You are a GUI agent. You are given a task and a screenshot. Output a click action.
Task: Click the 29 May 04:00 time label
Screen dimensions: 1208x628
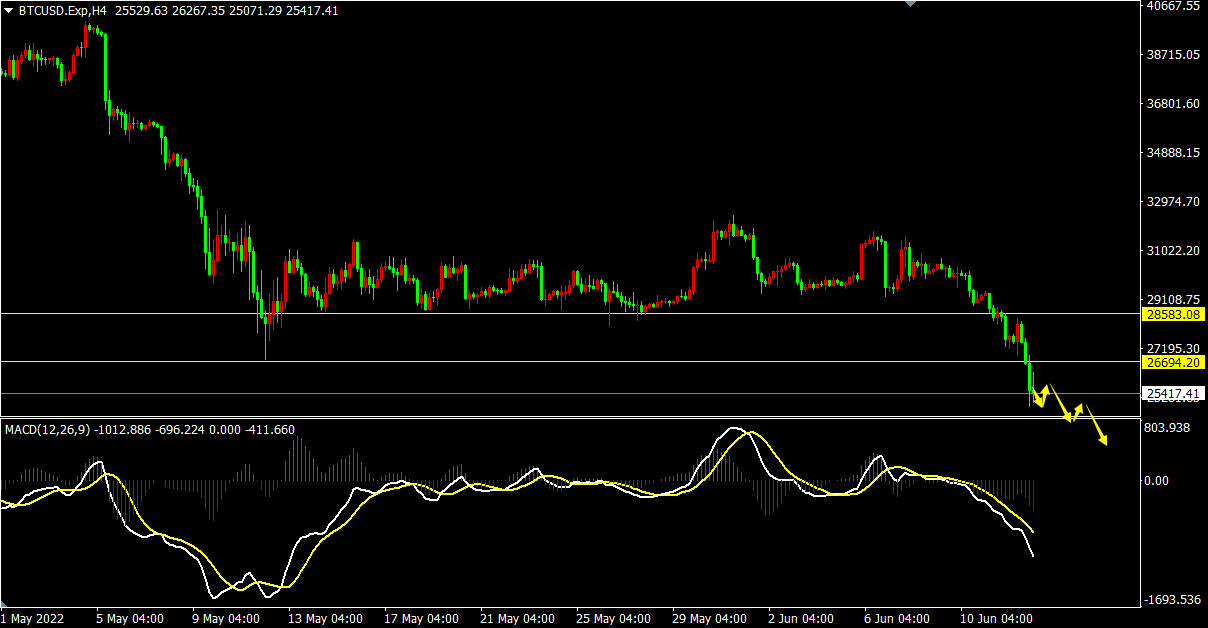click(709, 619)
